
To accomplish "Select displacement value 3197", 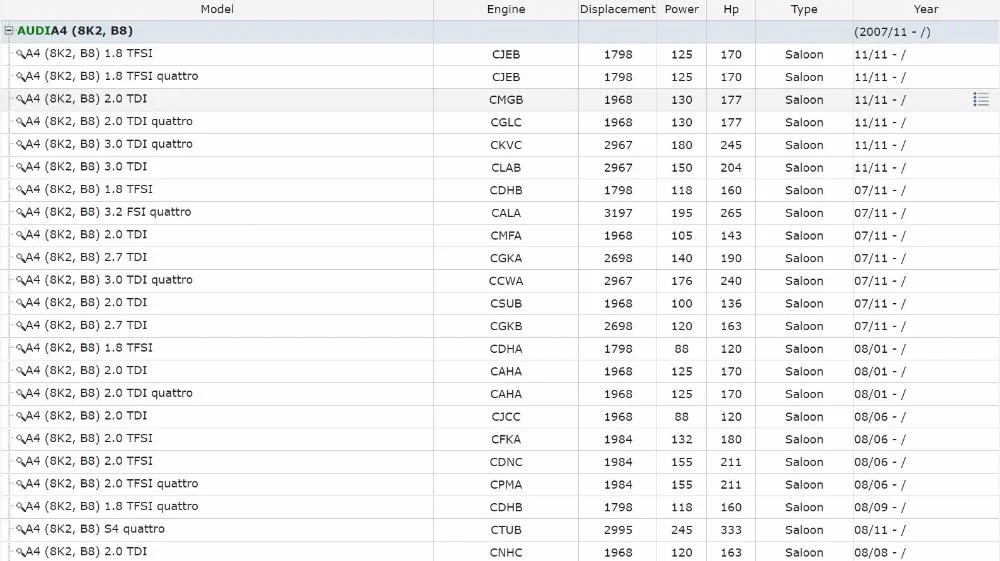I will [618, 213].
